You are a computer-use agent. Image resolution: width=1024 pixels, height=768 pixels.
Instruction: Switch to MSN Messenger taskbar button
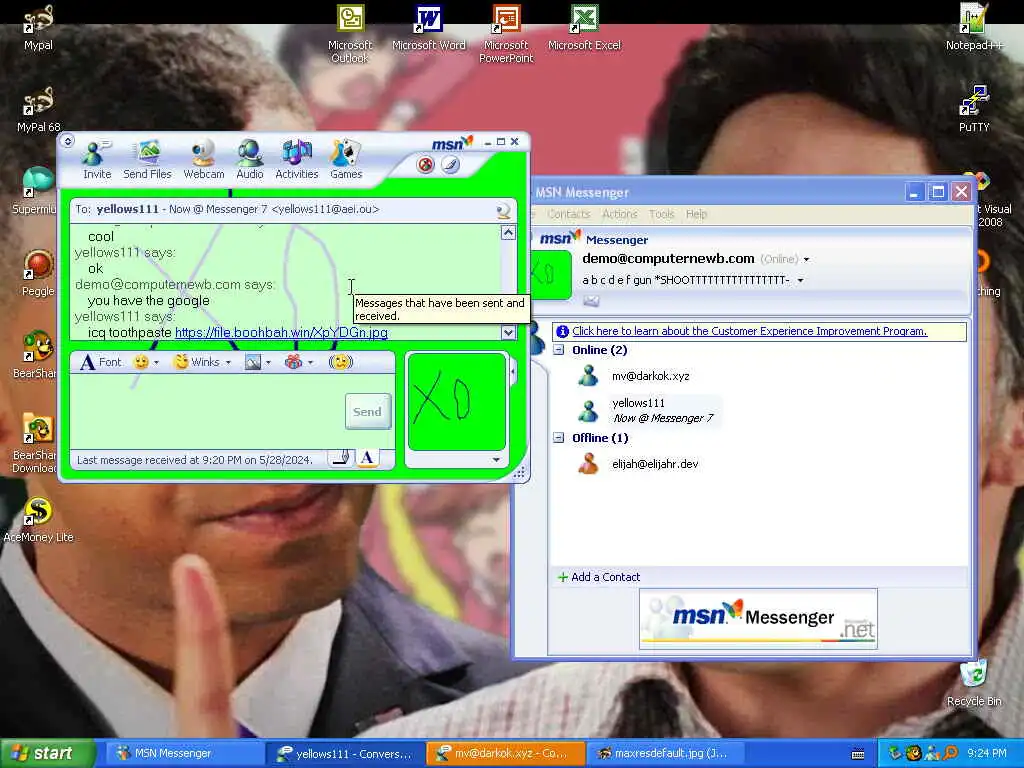pyautogui.click(x=185, y=754)
